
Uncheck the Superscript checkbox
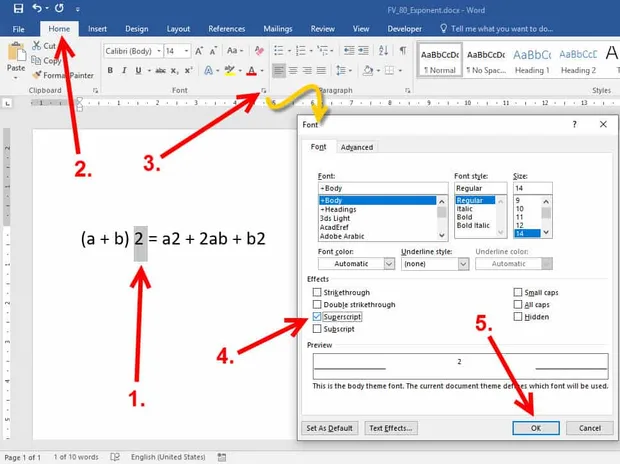tap(317, 316)
